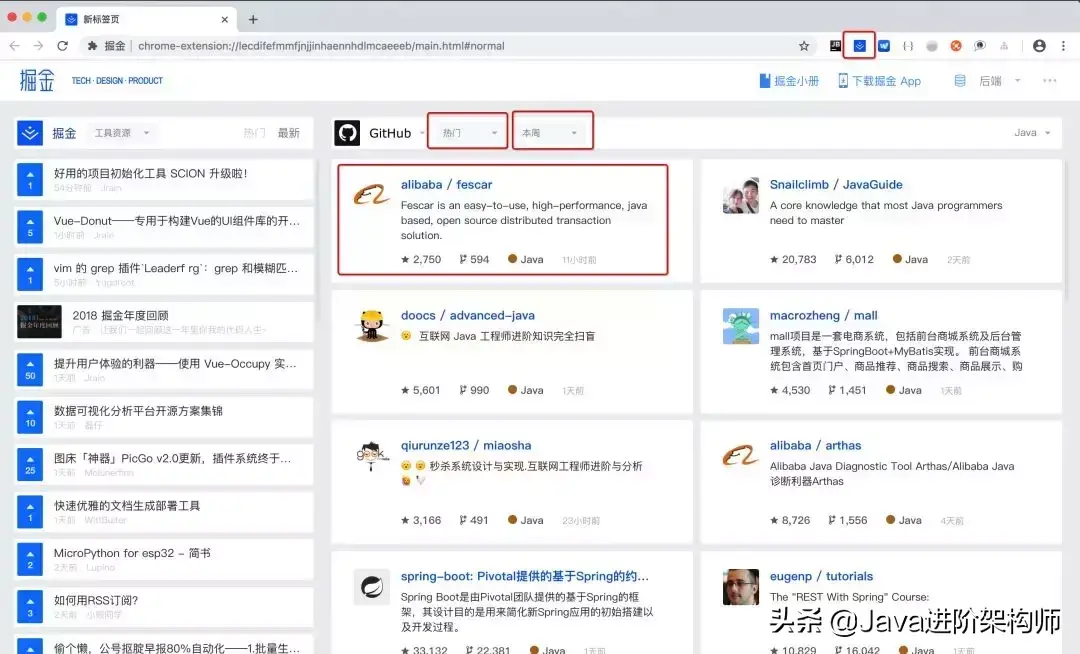Click the Juejin extension icon in toolbar
This screenshot has width=1080, height=654.
pyautogui.click(x=859, y=46)
